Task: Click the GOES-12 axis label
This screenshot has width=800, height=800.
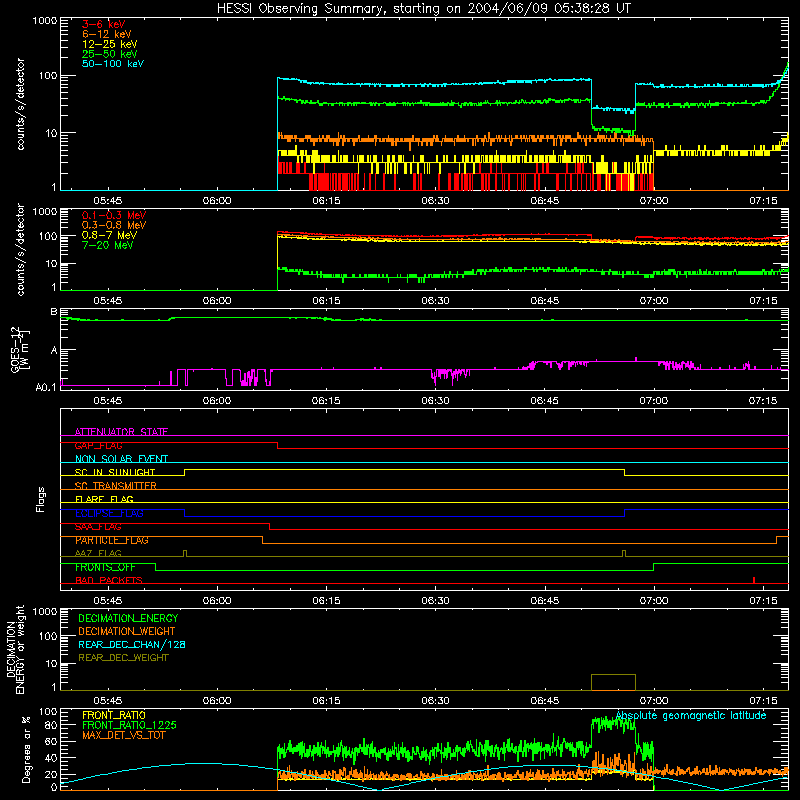Action: tap(19, 349)
